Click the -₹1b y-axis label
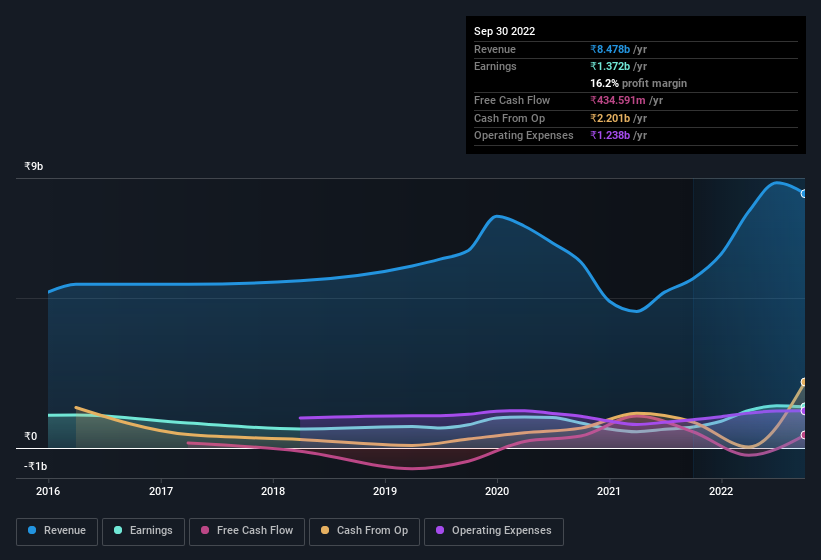Screen dimensions: 821x560 coord(35,466)
